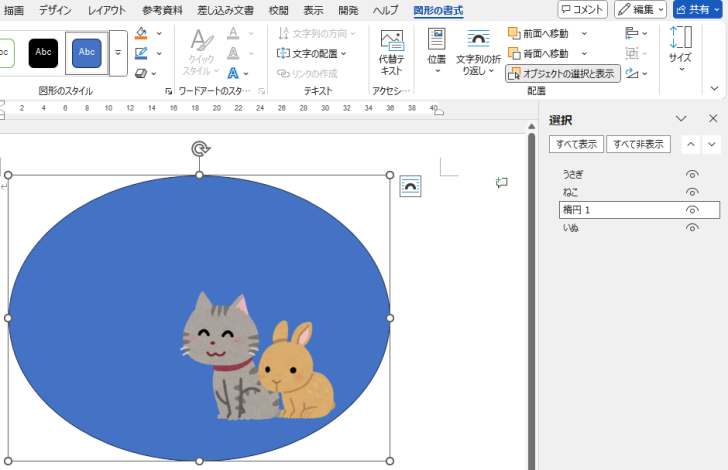Select the text outline A icon
The height and width of the screenshot is (470, 728).
(x=233, y=53)
